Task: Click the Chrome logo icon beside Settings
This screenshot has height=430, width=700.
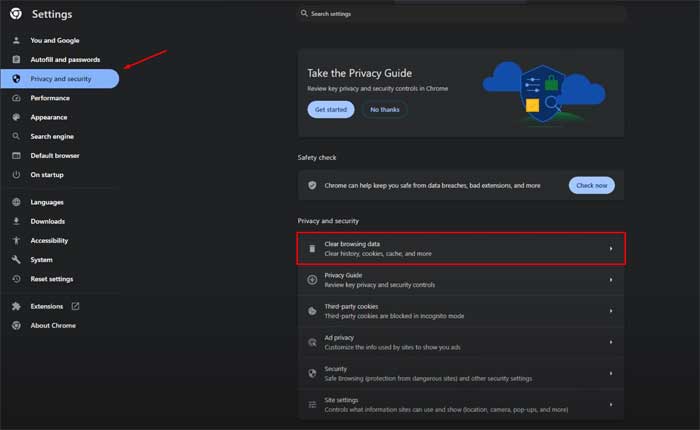Action: 16,14
